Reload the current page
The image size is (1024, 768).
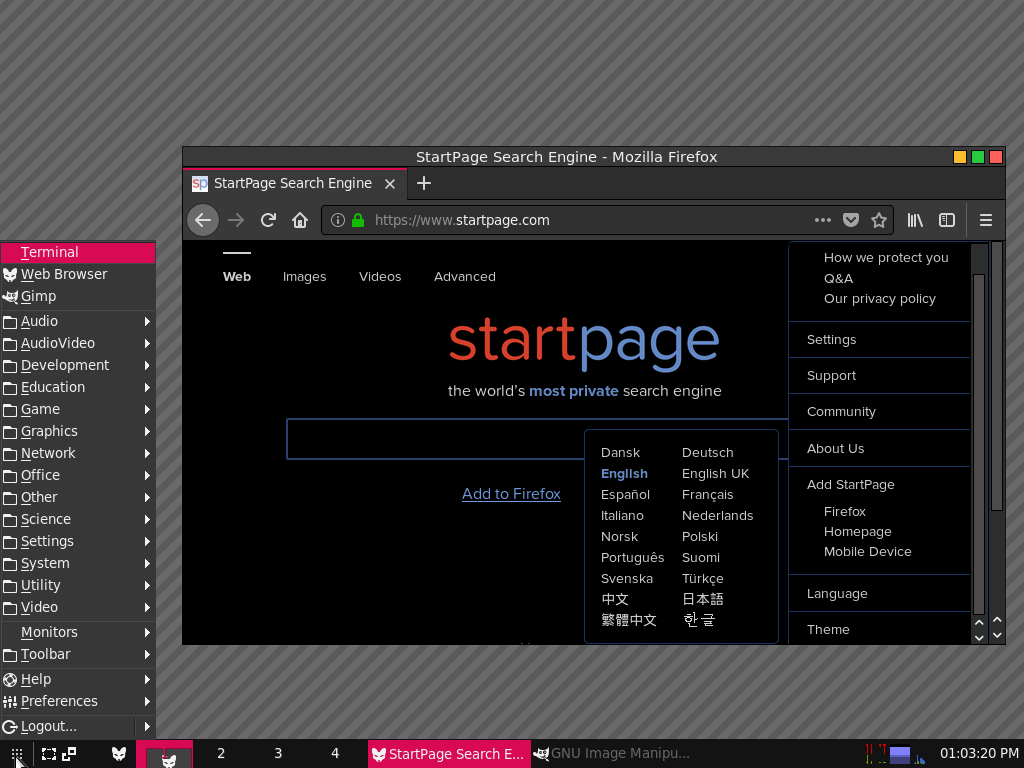click(268, 220)
